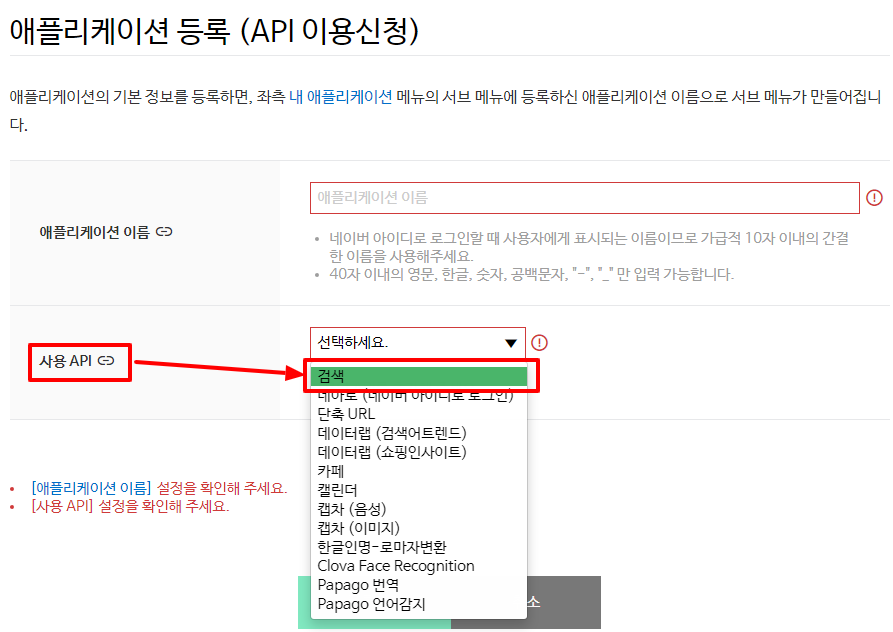Select Papago 언어감지 option

pyautogui.click(x=419, y=604)
